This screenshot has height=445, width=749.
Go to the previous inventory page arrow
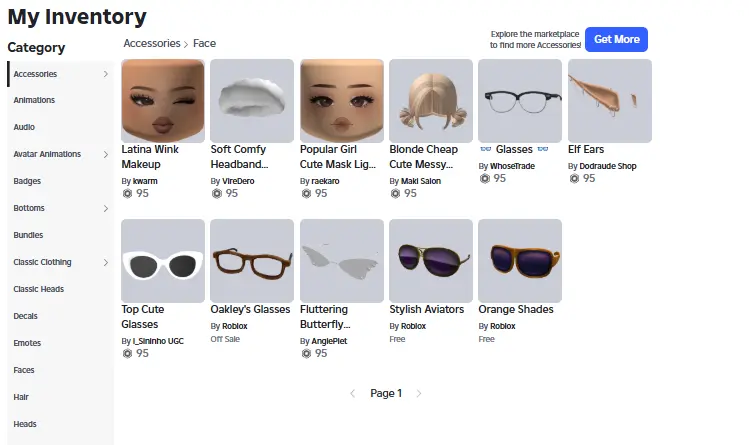353,393
